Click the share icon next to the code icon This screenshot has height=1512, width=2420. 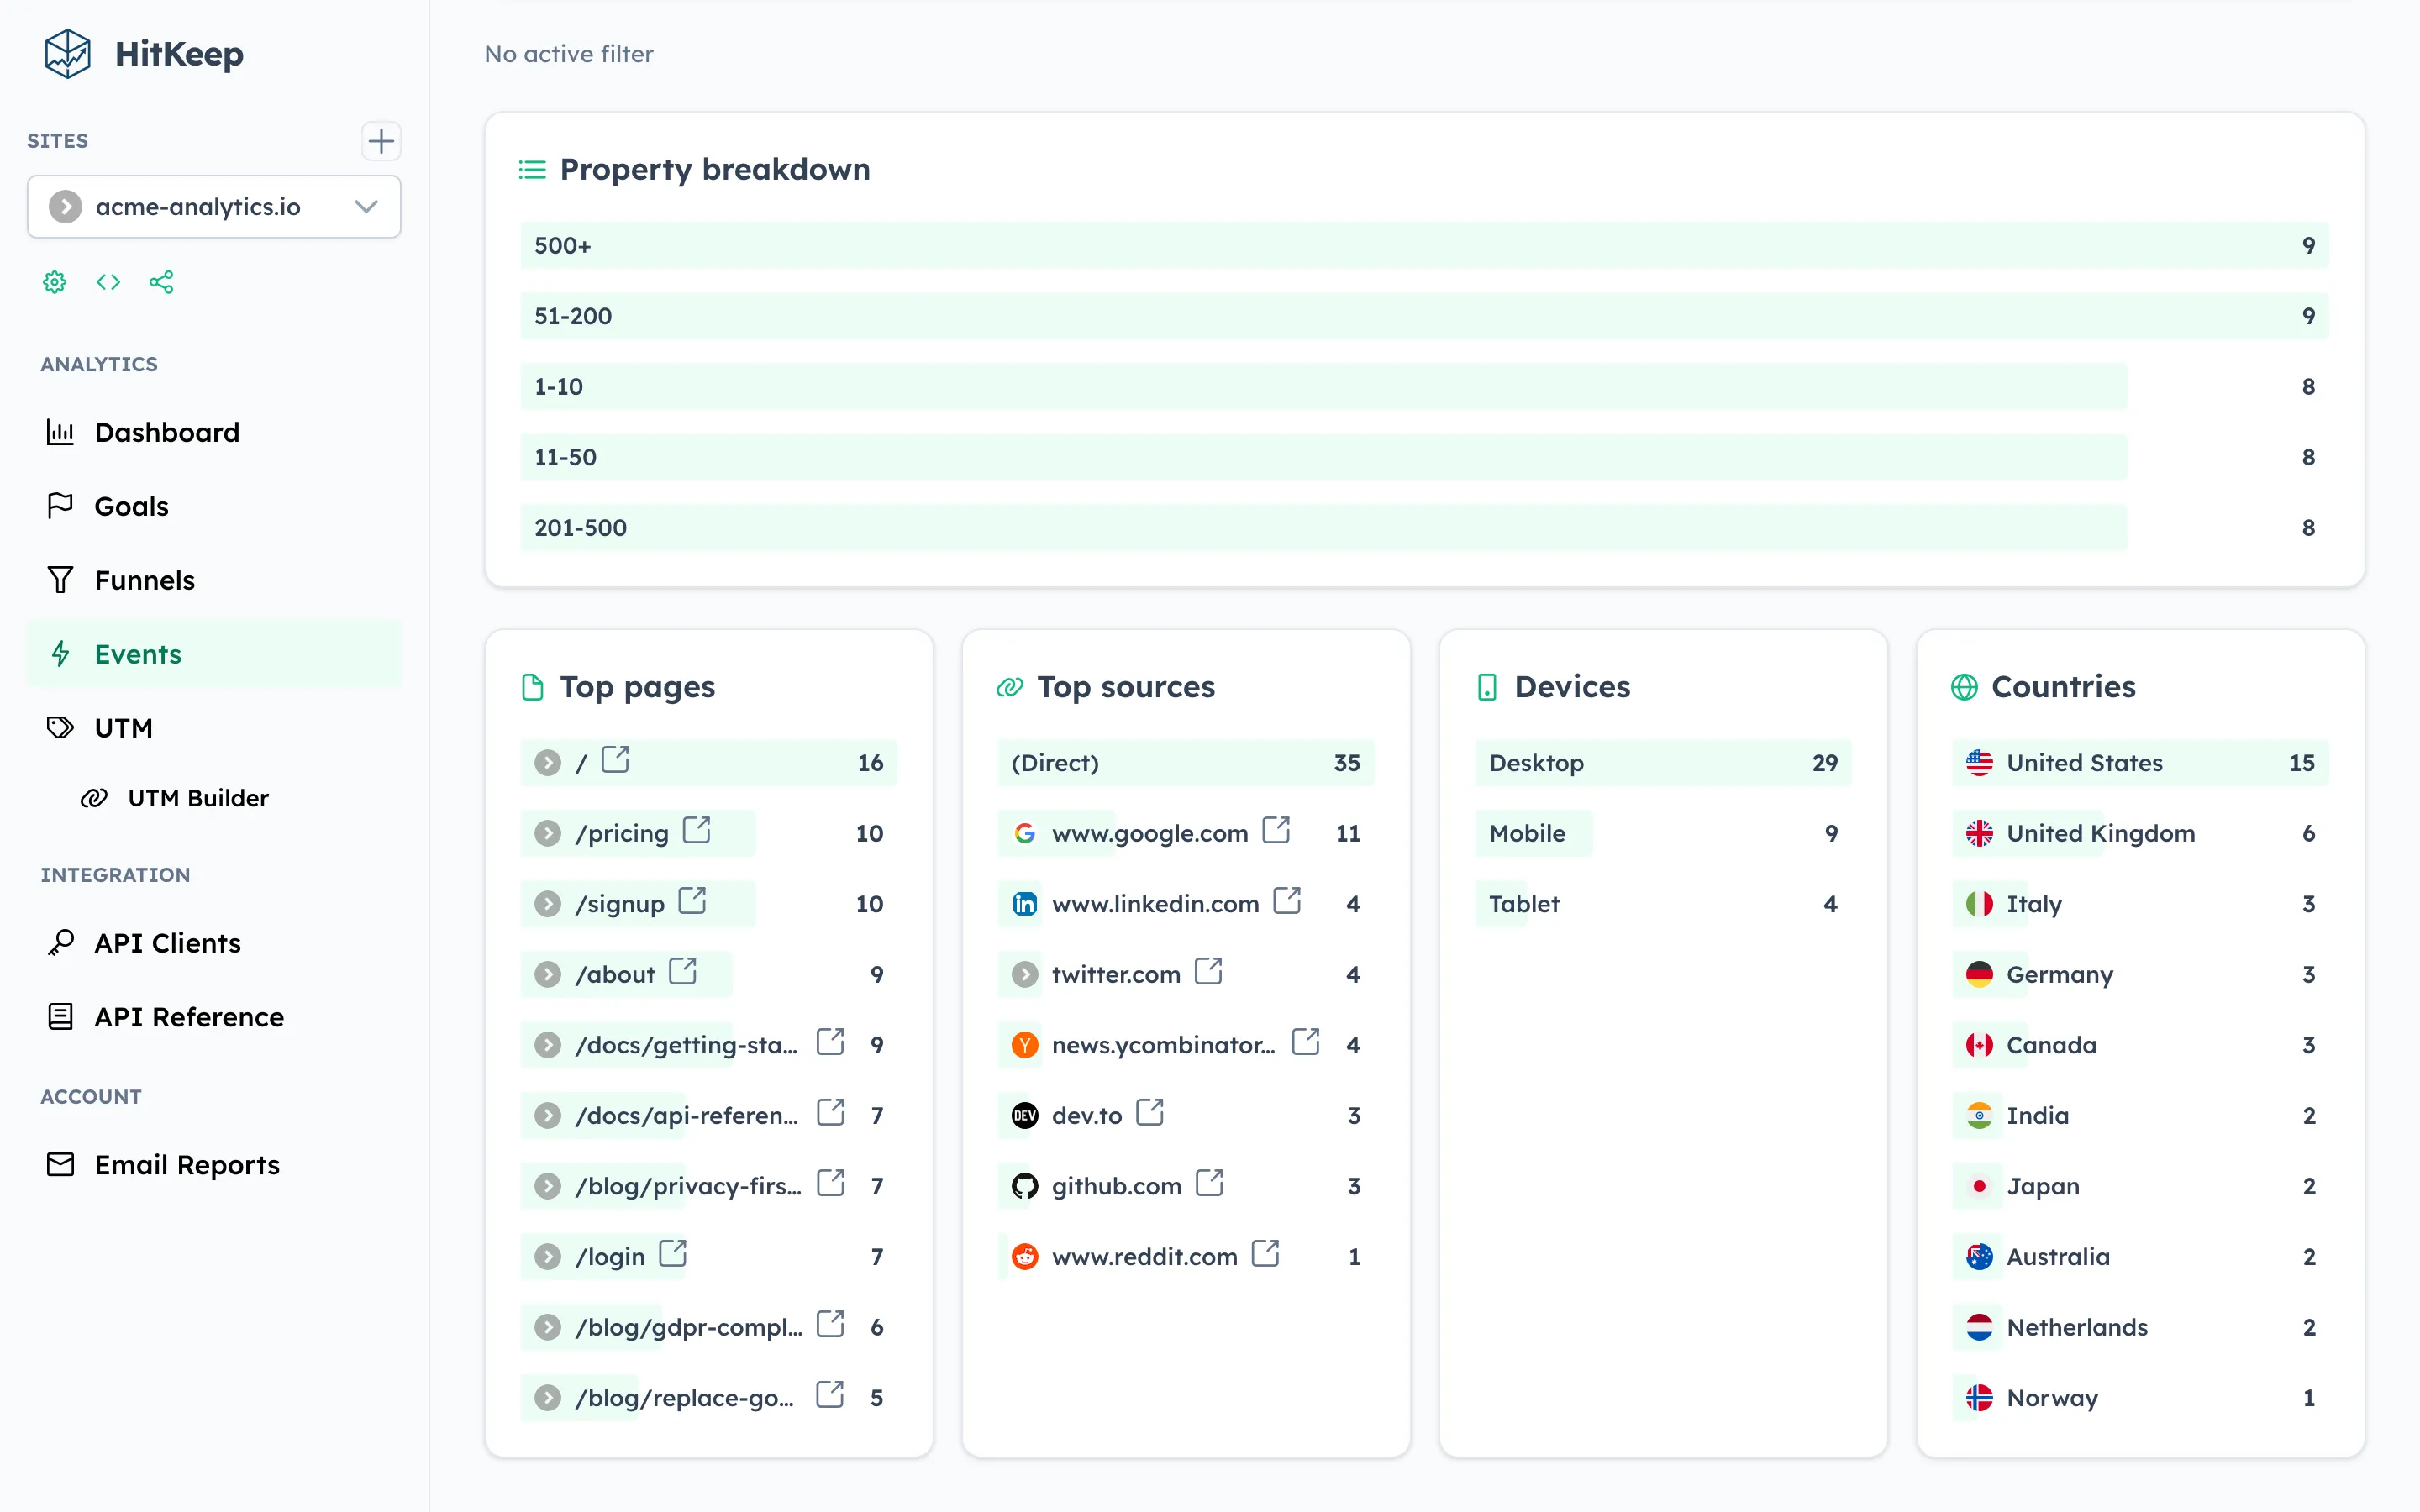(x=162, y=282)
